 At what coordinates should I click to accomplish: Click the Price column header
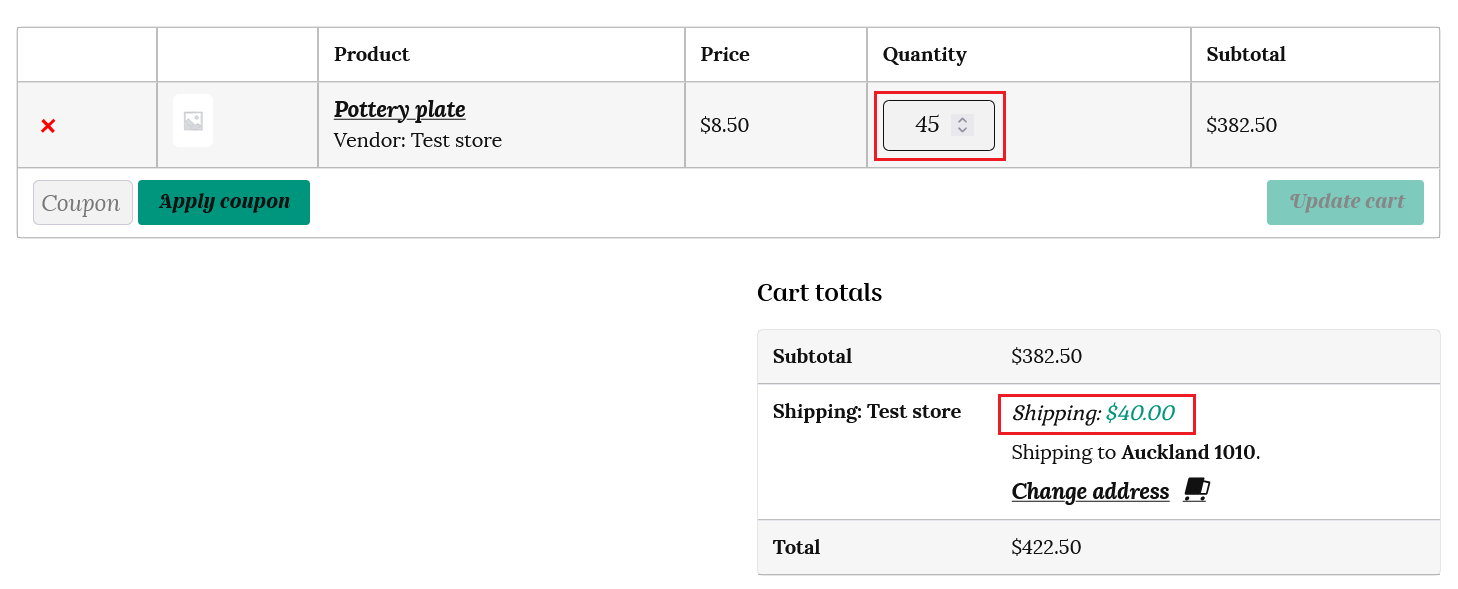click(725, 55)
